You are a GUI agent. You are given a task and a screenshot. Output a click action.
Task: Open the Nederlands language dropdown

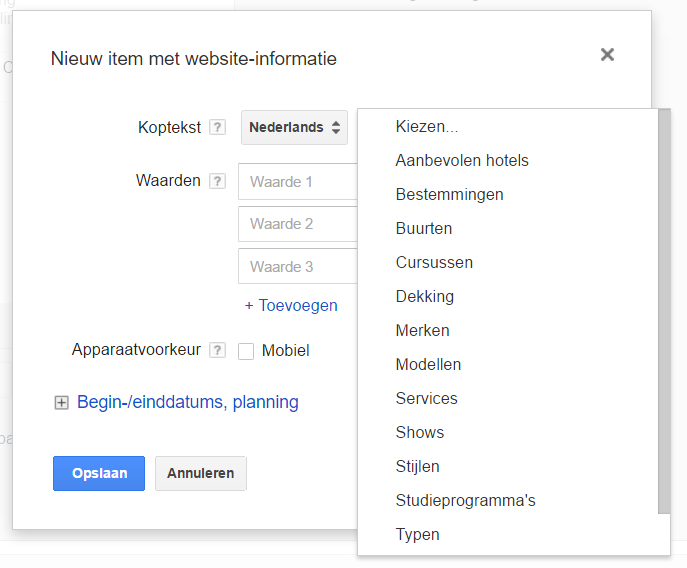[294, 128]
